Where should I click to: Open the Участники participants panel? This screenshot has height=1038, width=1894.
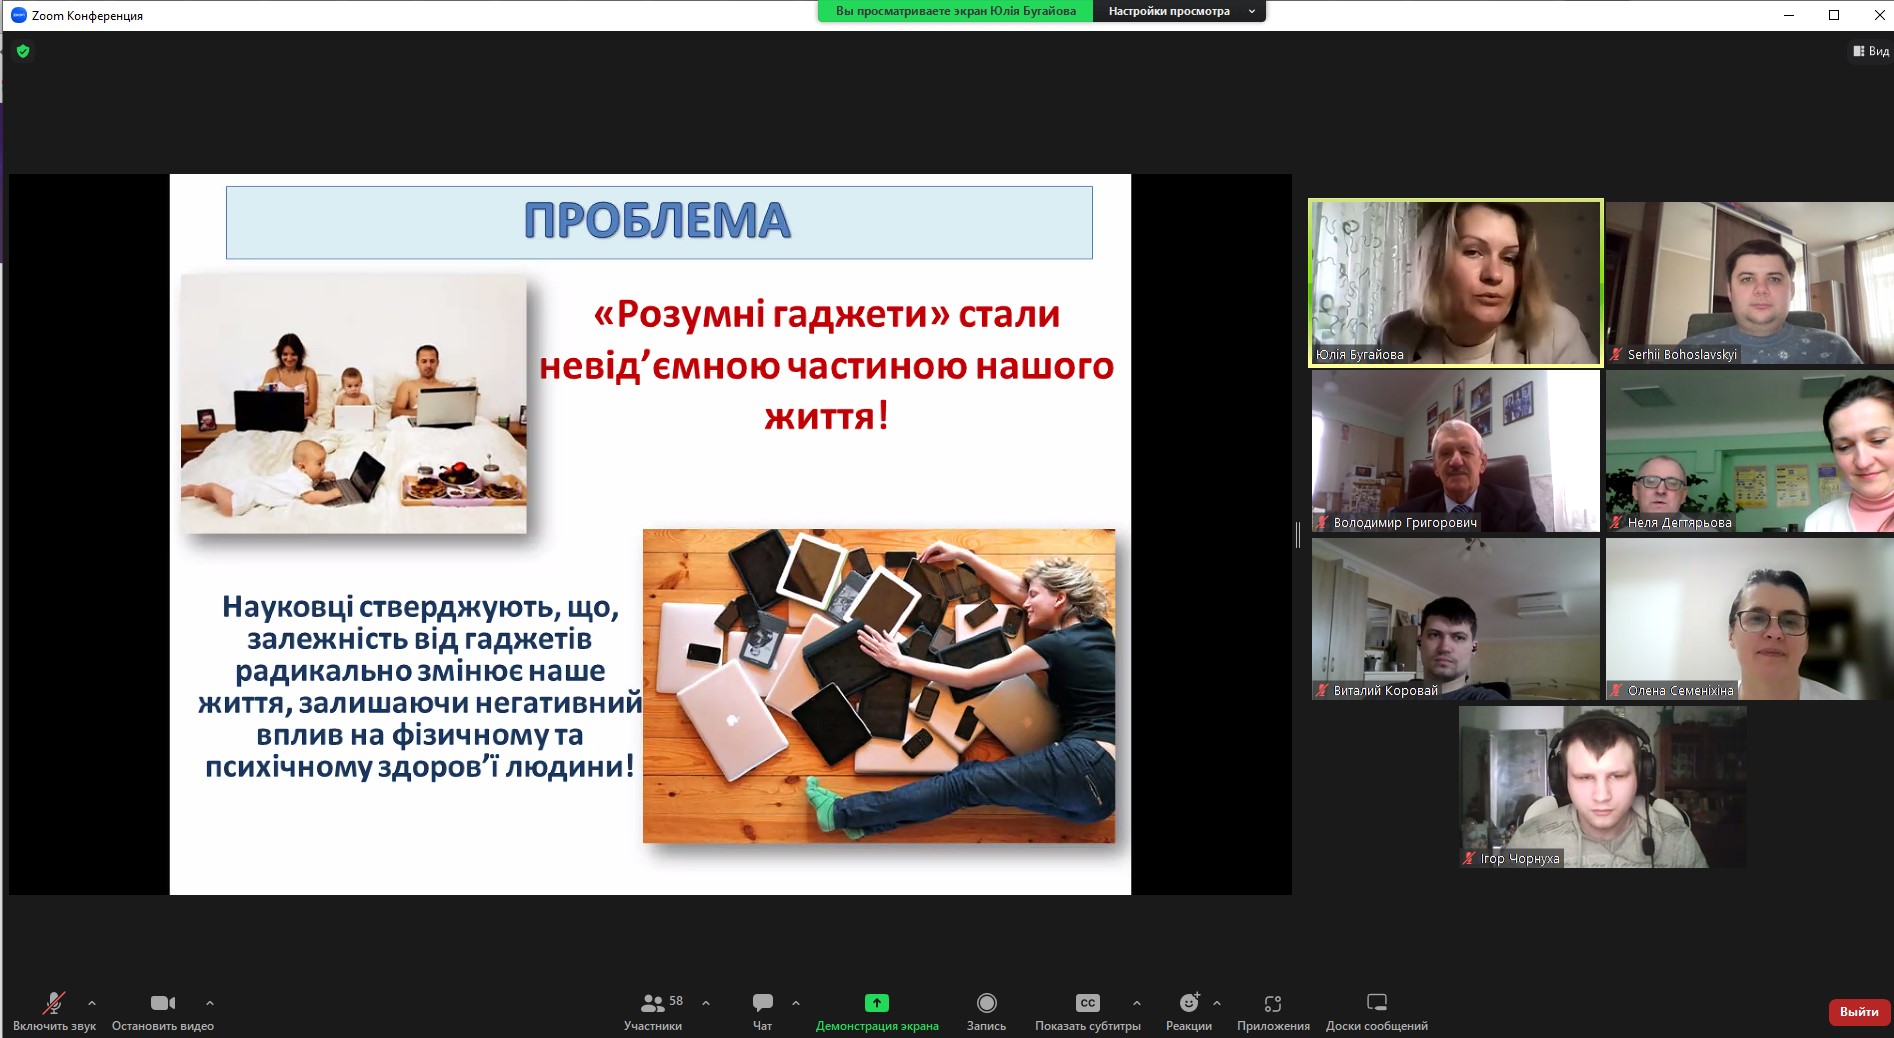653,1010
